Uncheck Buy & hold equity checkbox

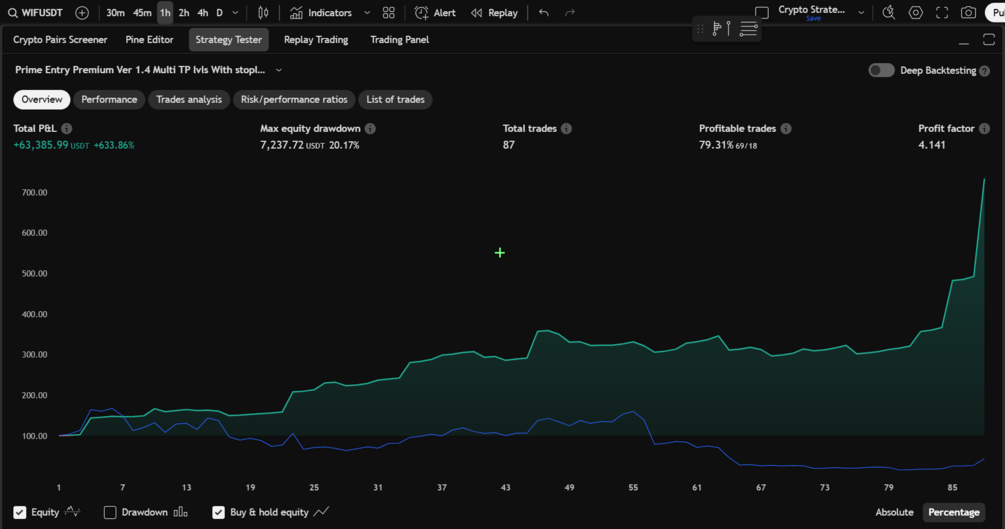219,512
